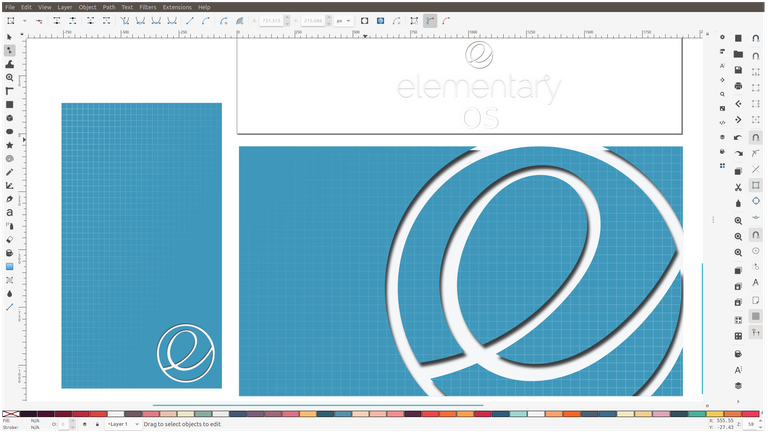Screen dimensions: 768x434
Task: Open the Extensions menu
Action: tap(177, 7)
